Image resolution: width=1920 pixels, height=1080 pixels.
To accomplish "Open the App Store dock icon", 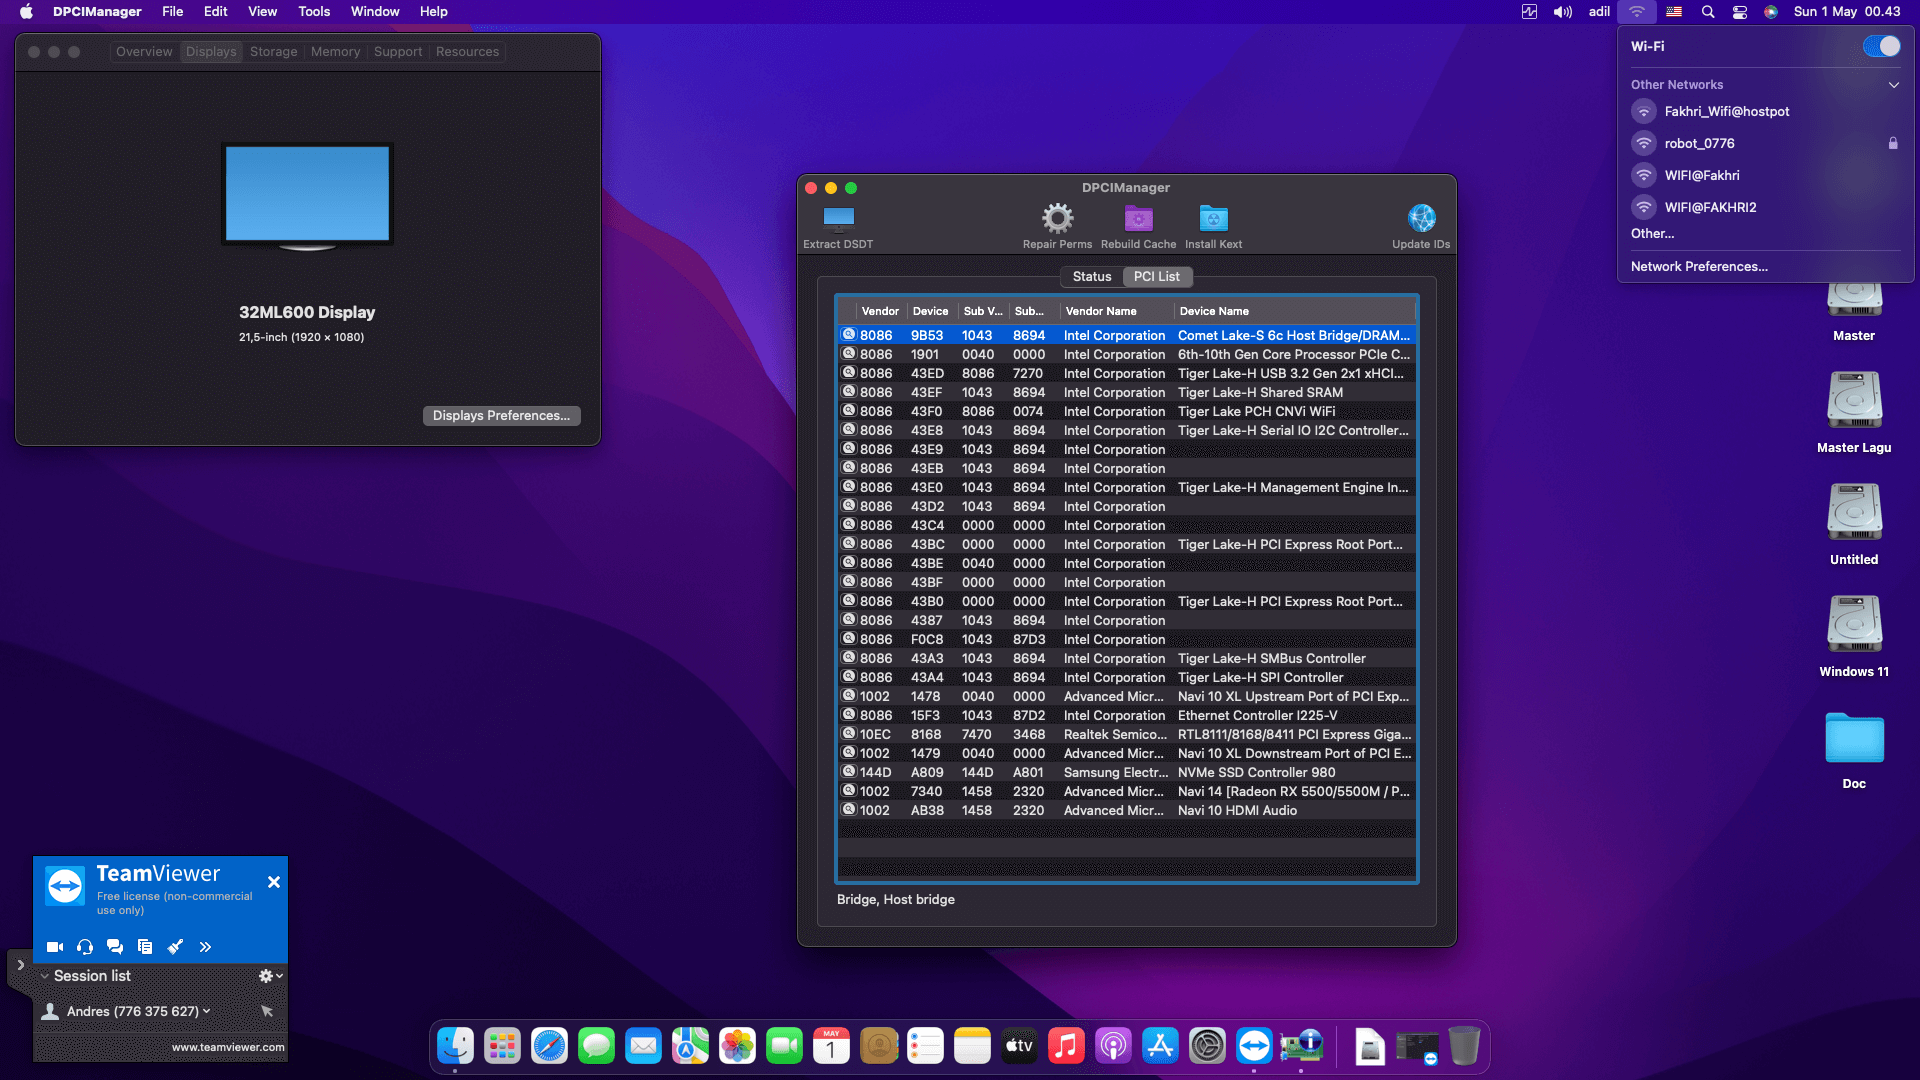I will pos(1161,1046).
